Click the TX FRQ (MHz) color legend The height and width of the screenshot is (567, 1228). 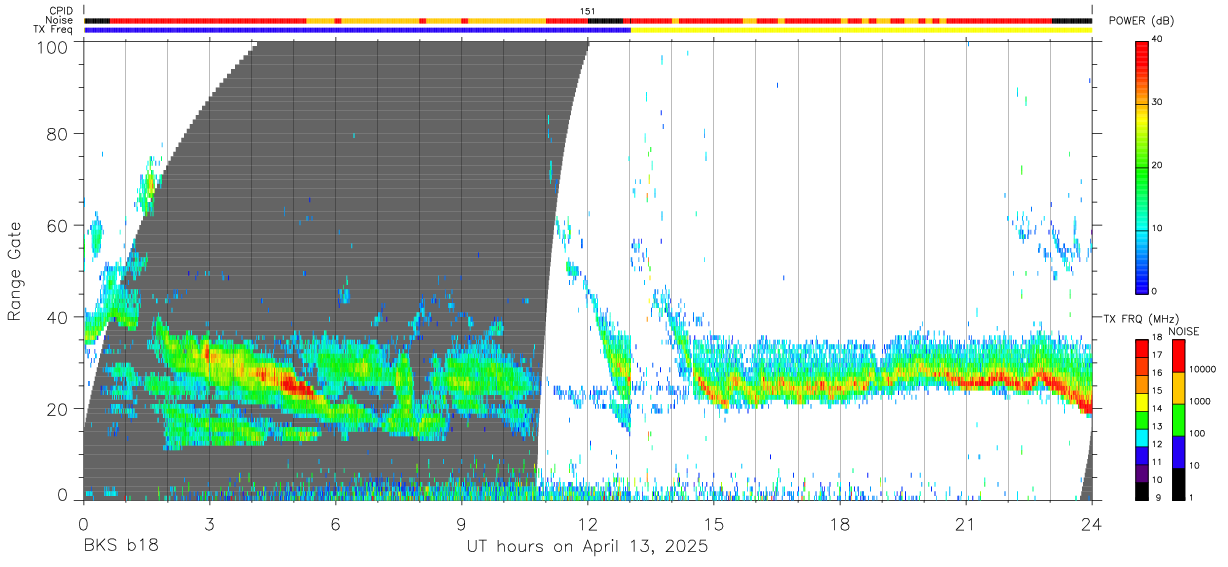pos(1142,420)
